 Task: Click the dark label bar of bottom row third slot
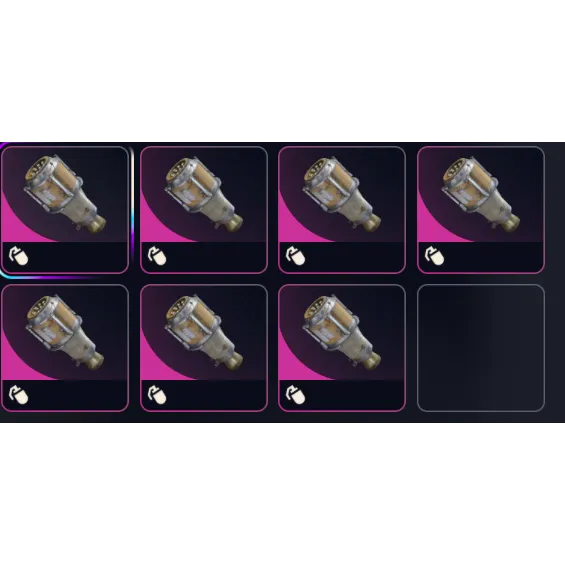coord(342,395)
